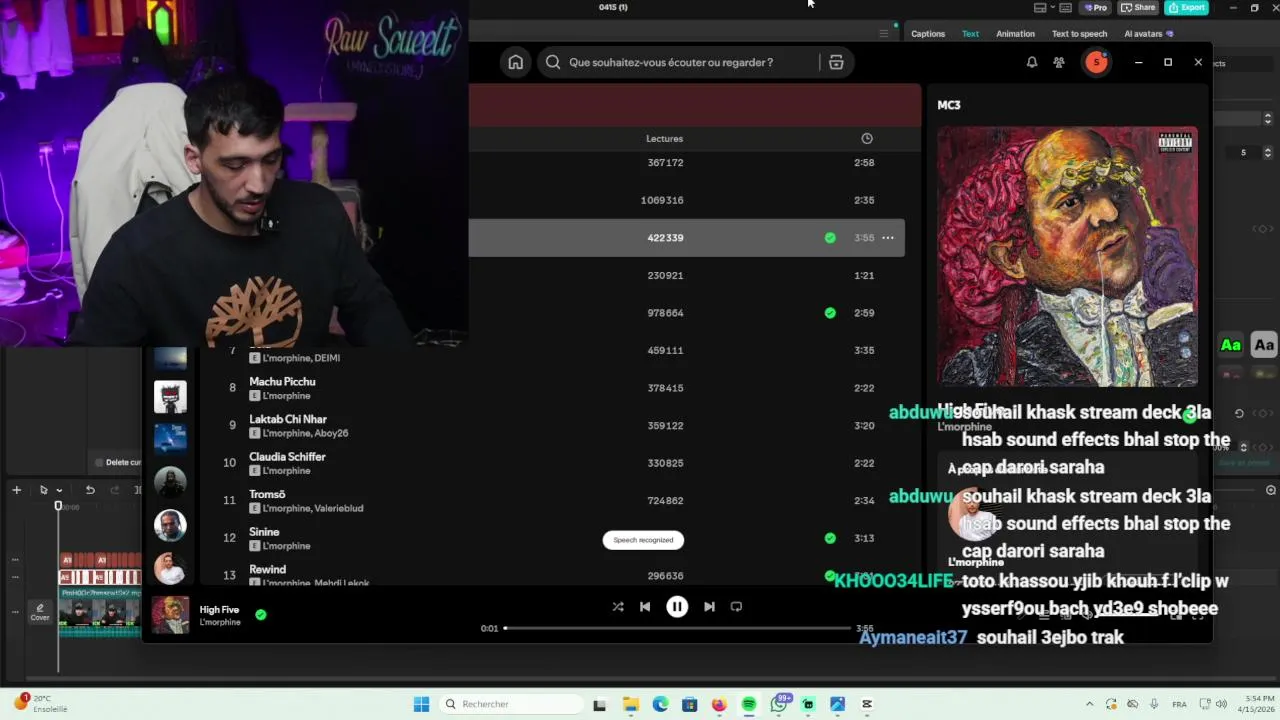Toggle Spotify repeat
This screenshot has width=1280, height=720.
coord(736,606)
